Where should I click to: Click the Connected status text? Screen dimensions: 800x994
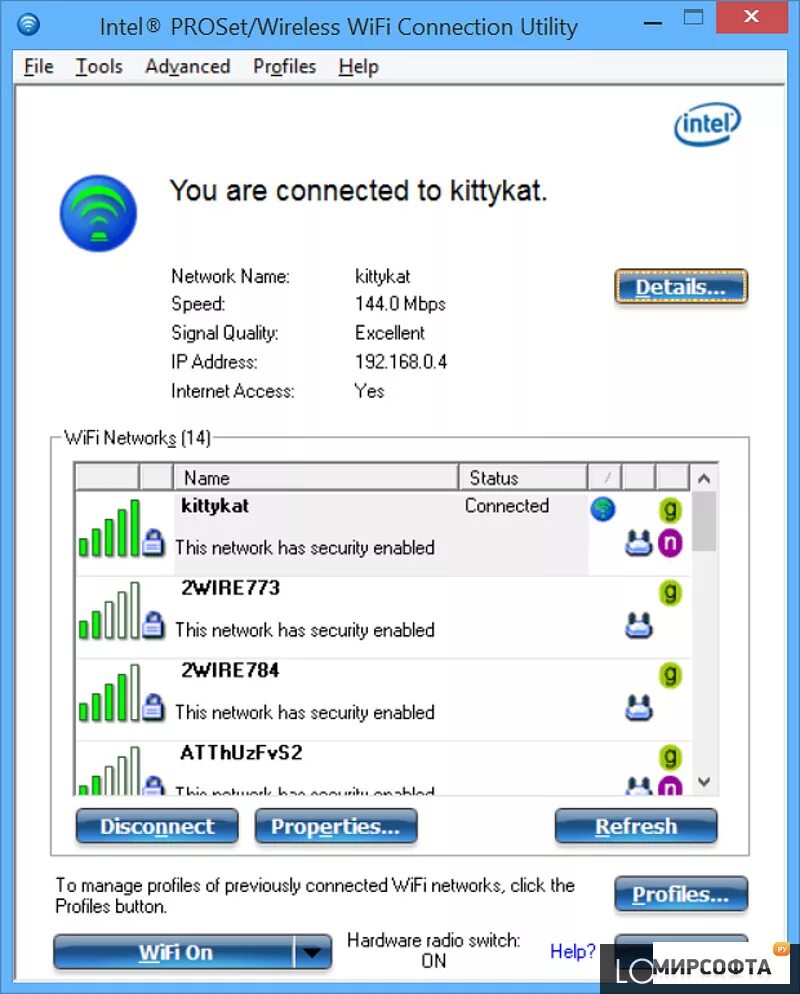click(x=506, y=506)
